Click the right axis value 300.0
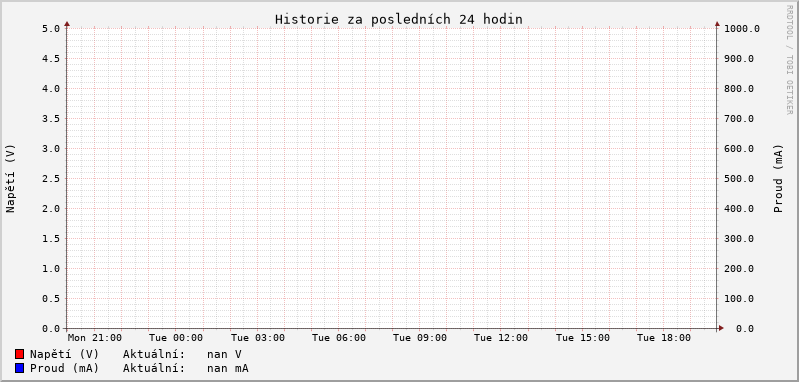The height and width of the screenshot is (382, 799). point(738,238)
